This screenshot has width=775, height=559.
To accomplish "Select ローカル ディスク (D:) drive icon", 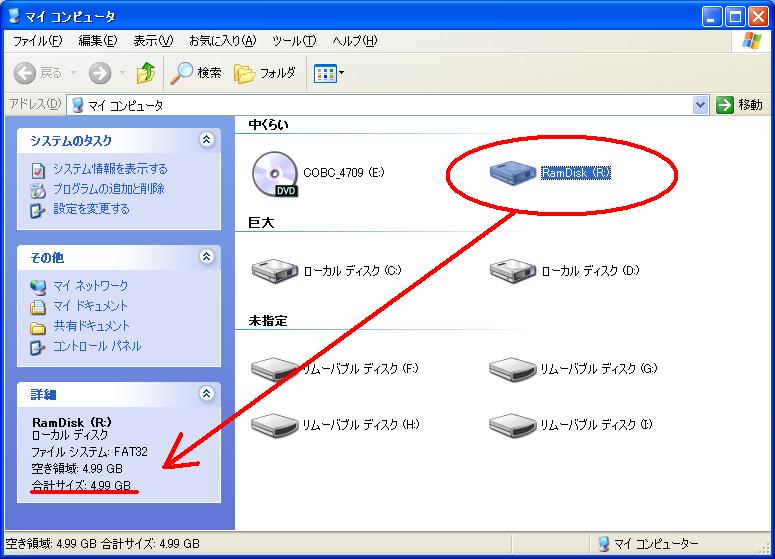I will tap(513, 271).
